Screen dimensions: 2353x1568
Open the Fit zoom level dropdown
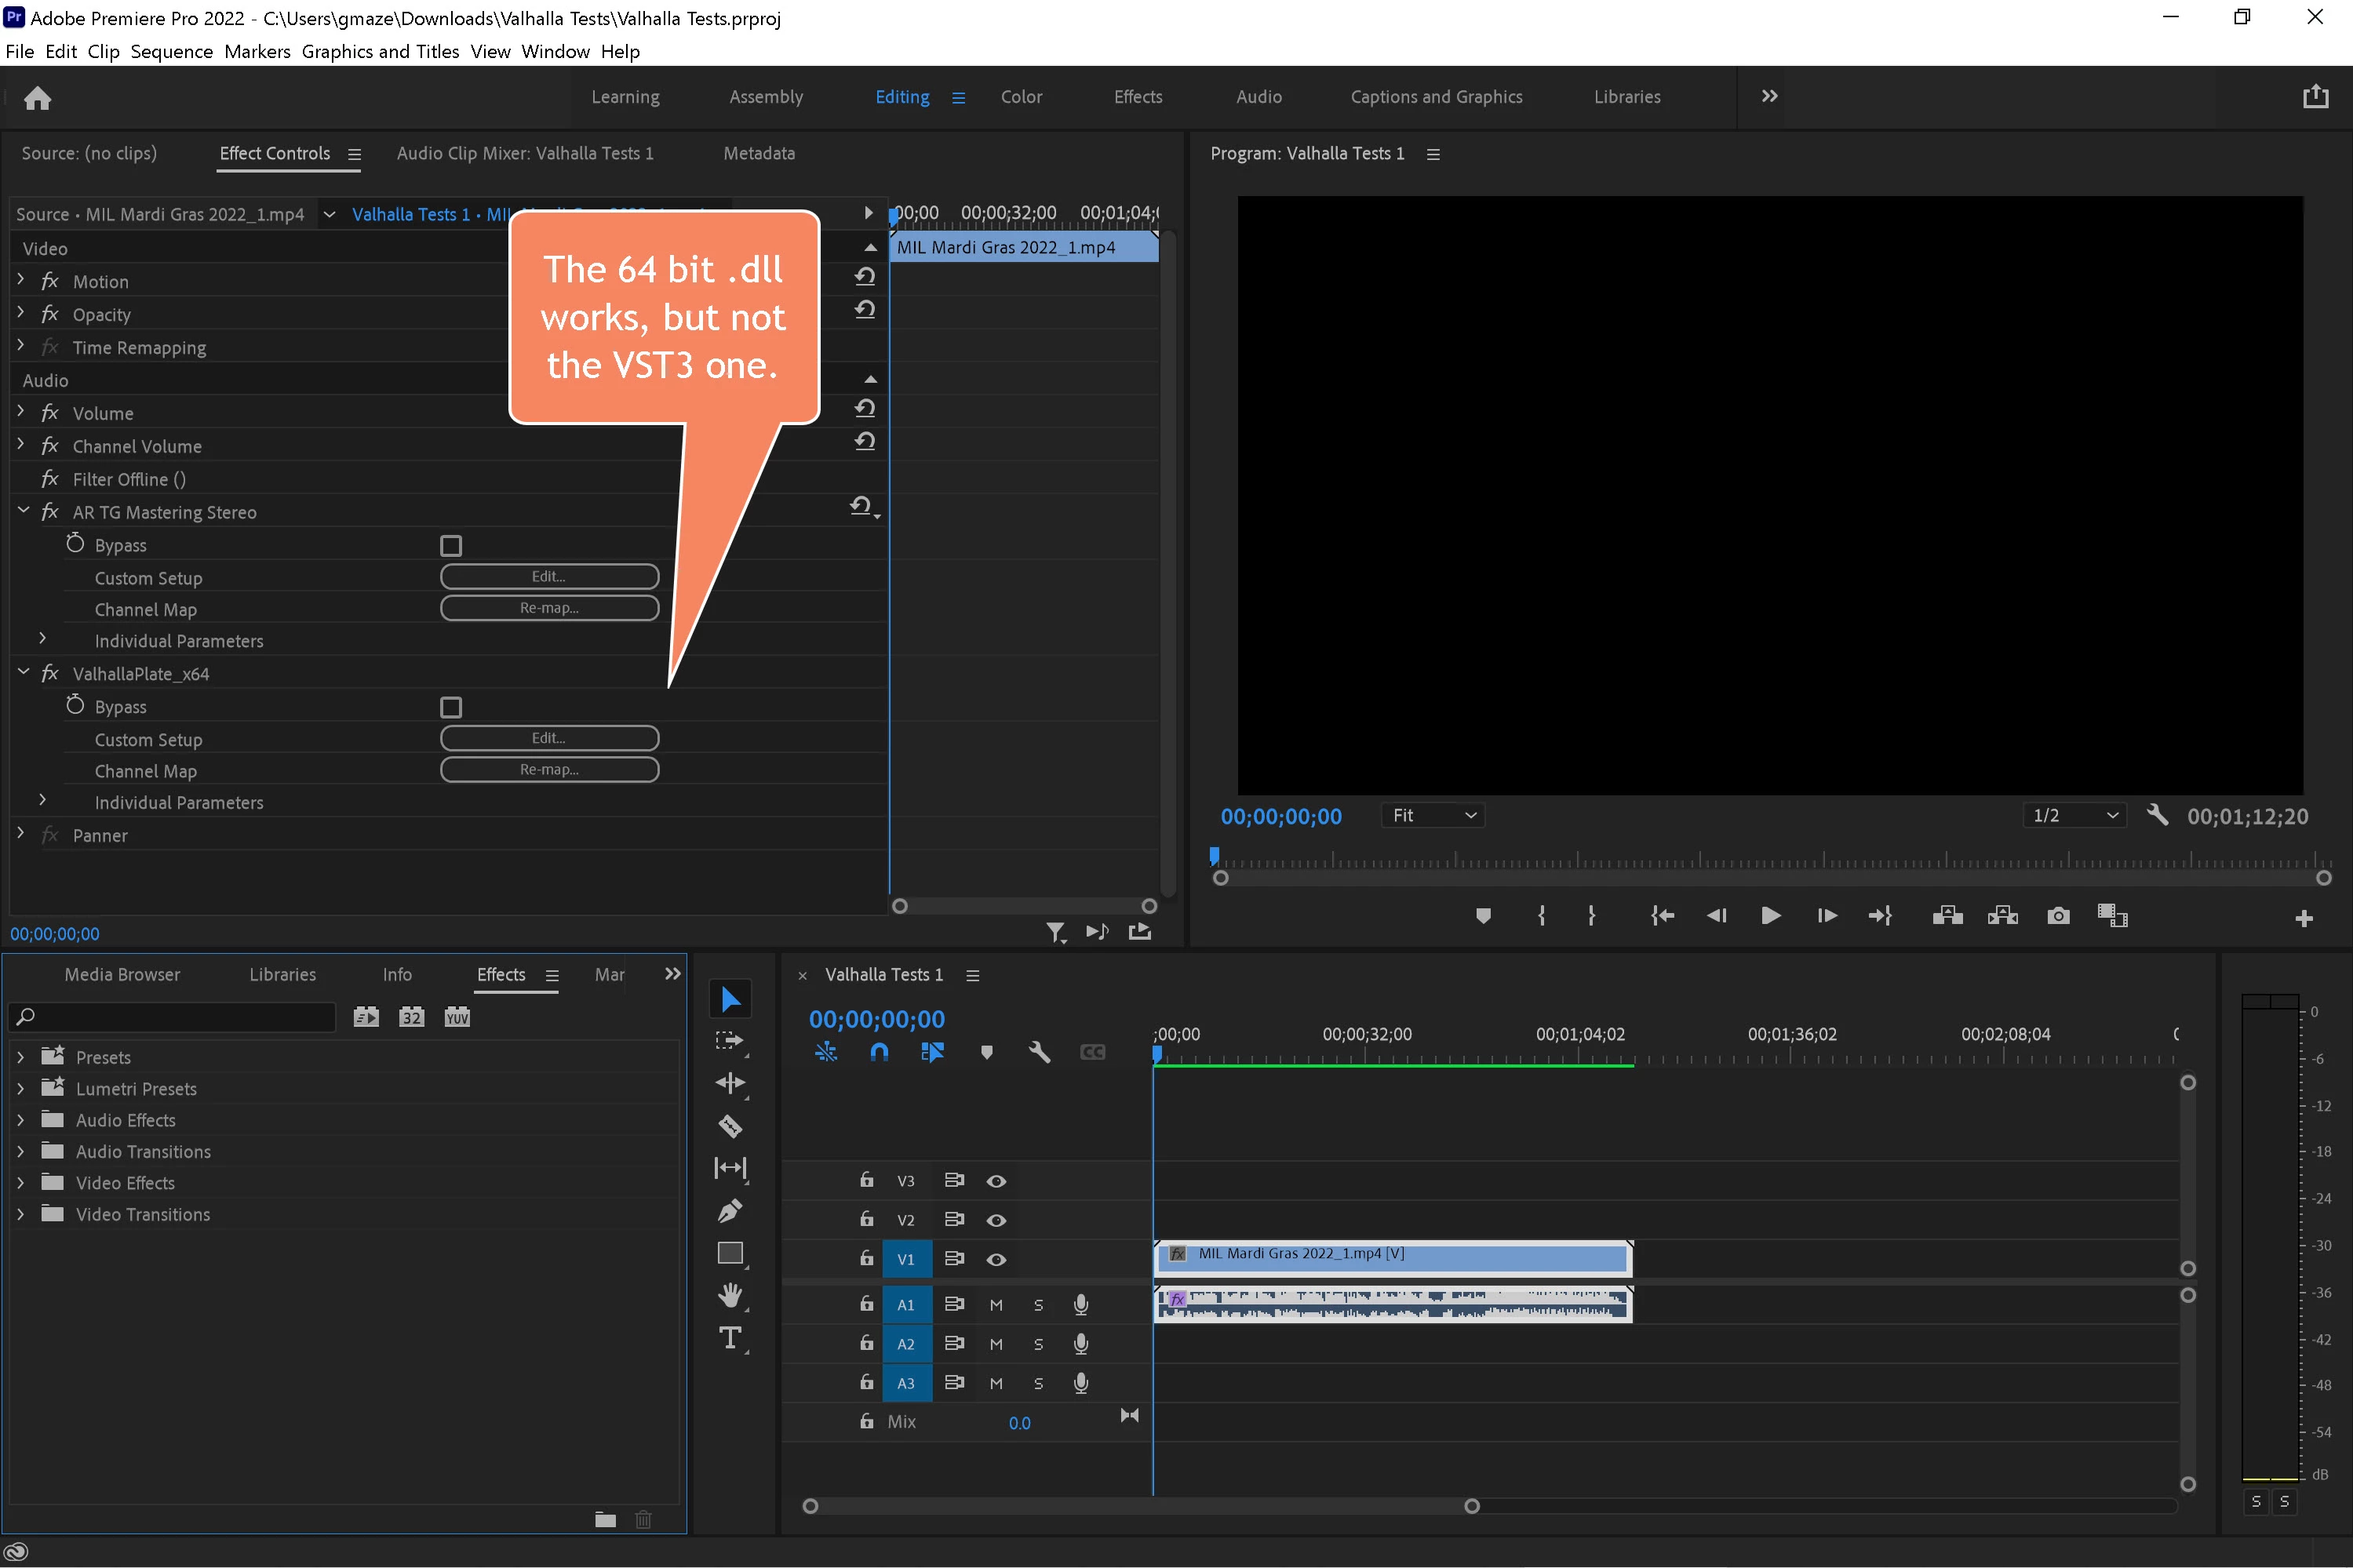pos(1433,816)
